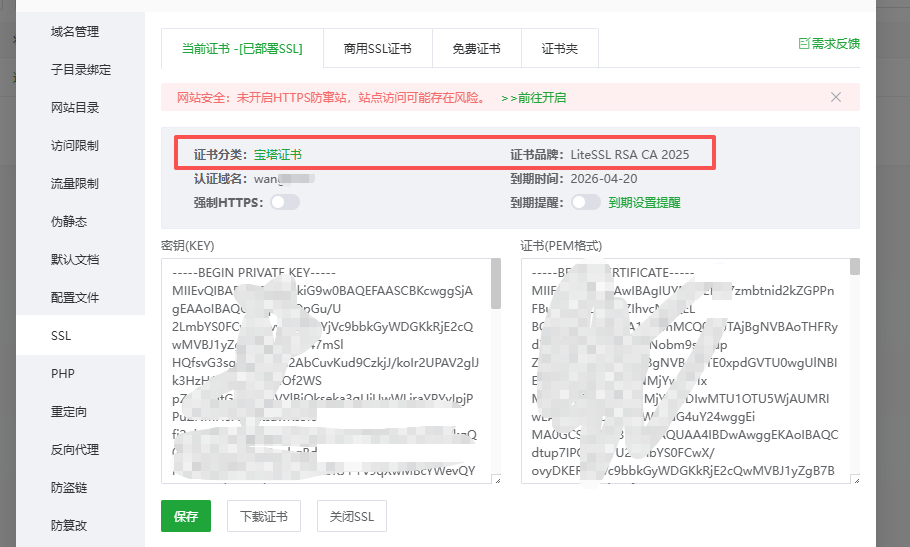Open 域名管理 in the sidebar

75,32
